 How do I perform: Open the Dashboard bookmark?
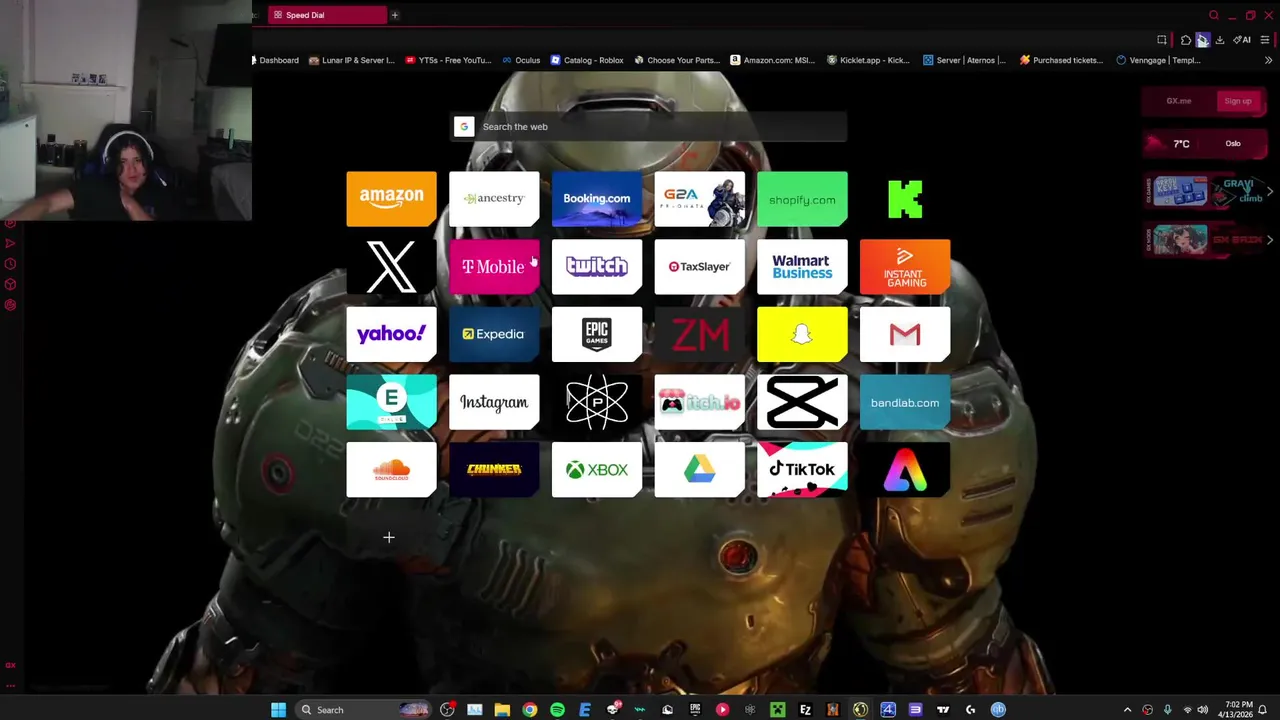pos(276,60)
